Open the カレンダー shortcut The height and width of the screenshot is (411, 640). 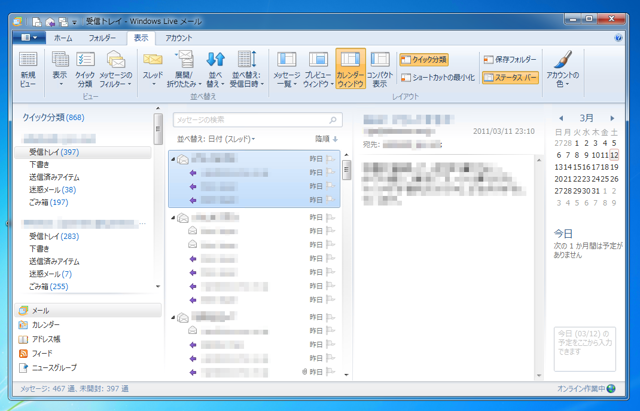[40, 325]
